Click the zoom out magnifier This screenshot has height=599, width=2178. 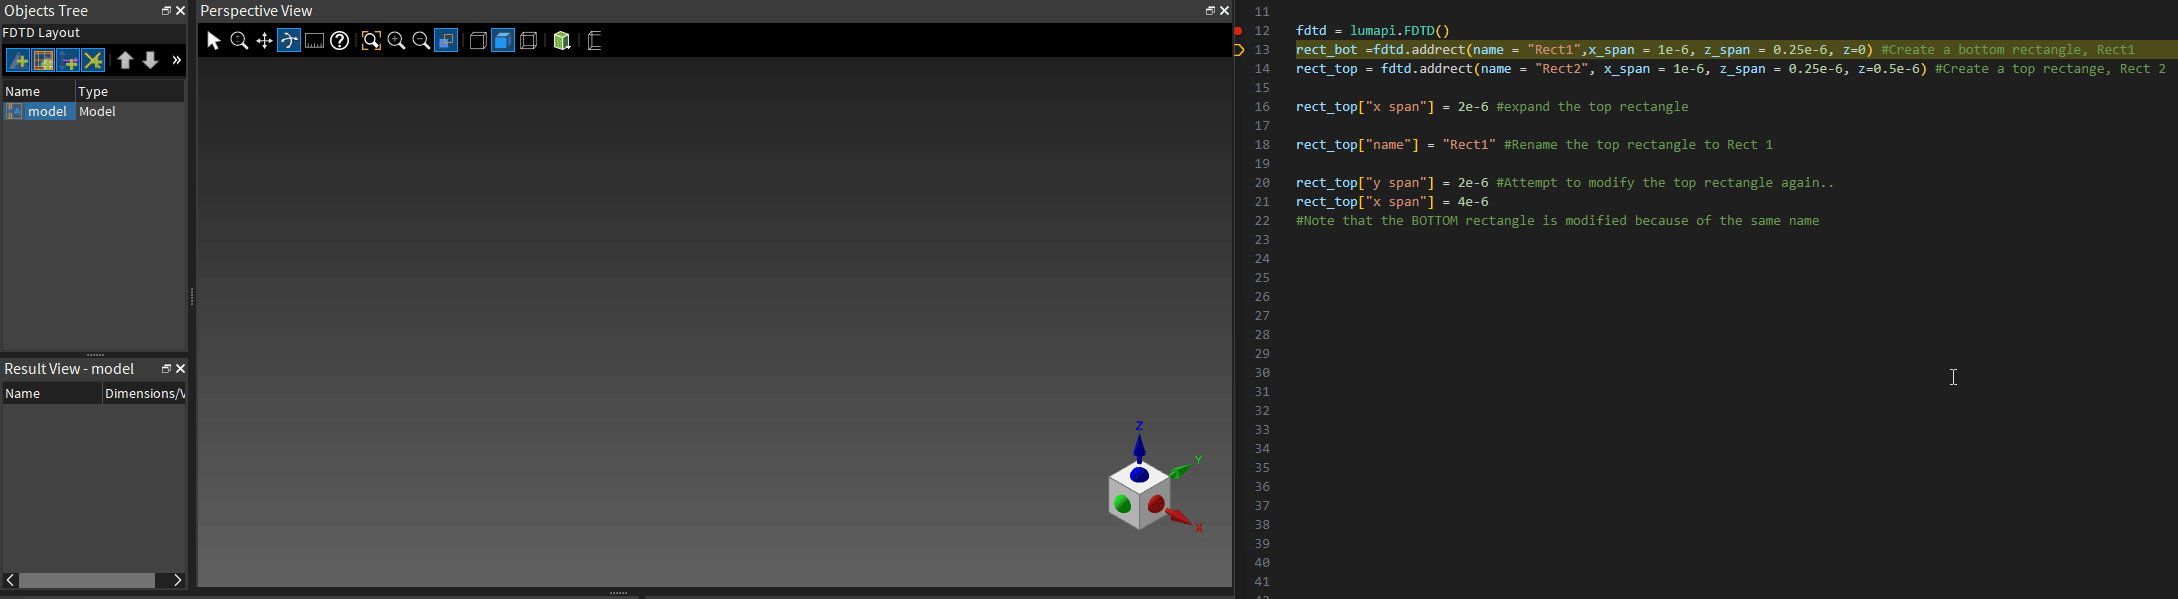(421, 41)
